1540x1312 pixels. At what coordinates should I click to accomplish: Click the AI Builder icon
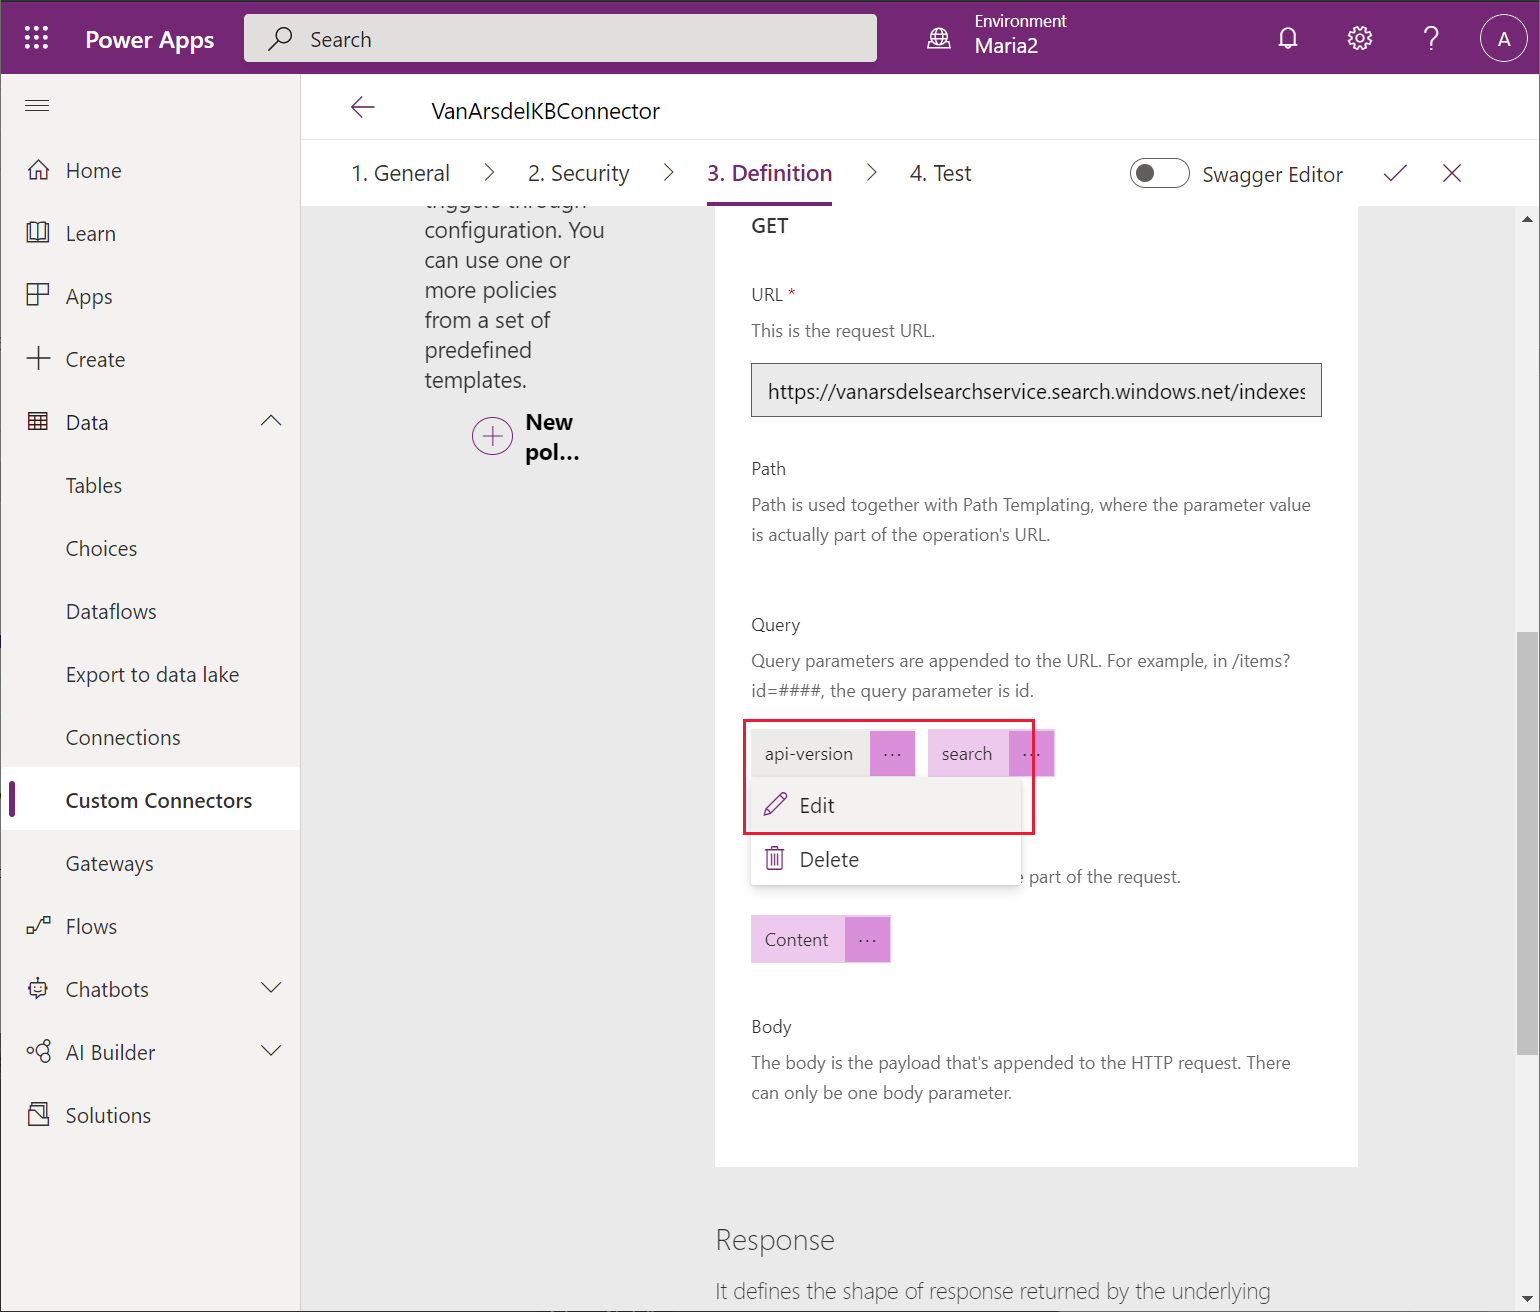[38, 1051]
